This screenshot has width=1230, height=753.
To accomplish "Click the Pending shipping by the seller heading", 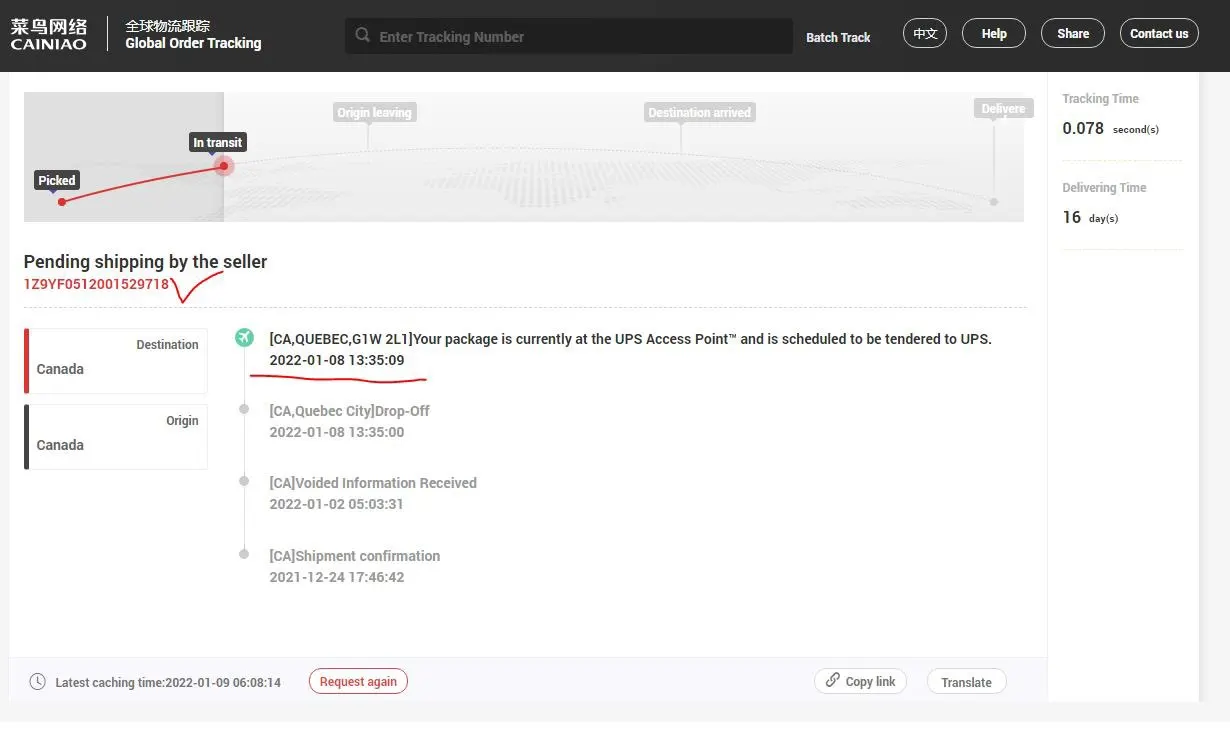I will click(145, 262).
